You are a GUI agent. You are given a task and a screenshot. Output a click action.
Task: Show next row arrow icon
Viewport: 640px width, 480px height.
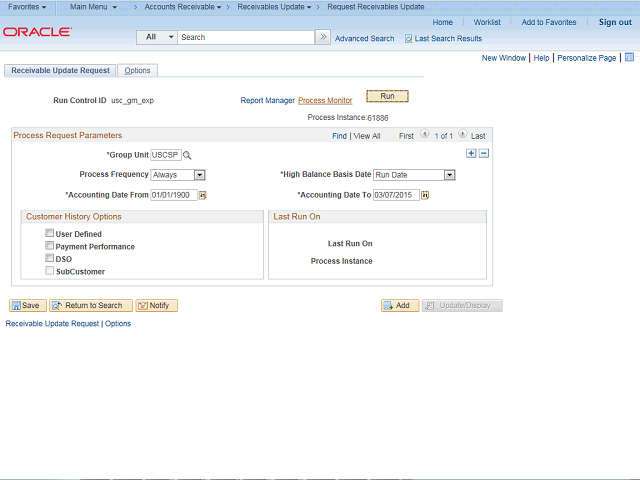click(462, 134)
